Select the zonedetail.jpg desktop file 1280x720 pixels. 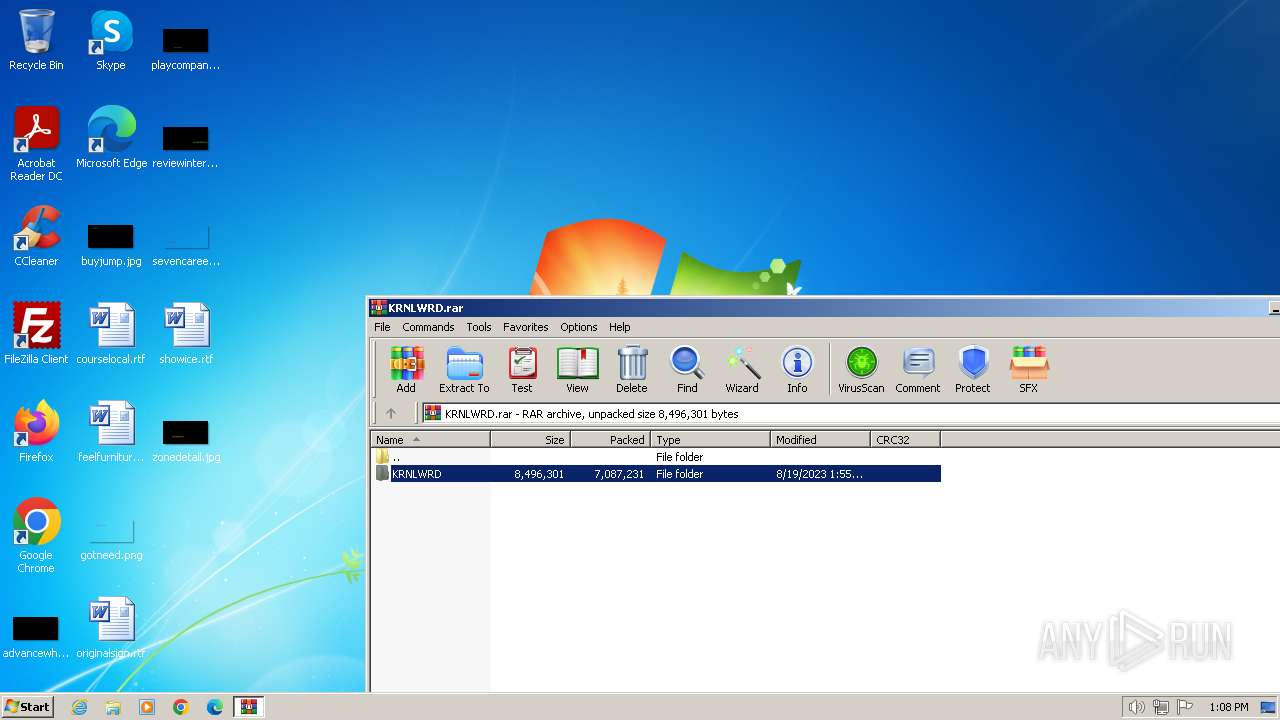pos(186,440)
